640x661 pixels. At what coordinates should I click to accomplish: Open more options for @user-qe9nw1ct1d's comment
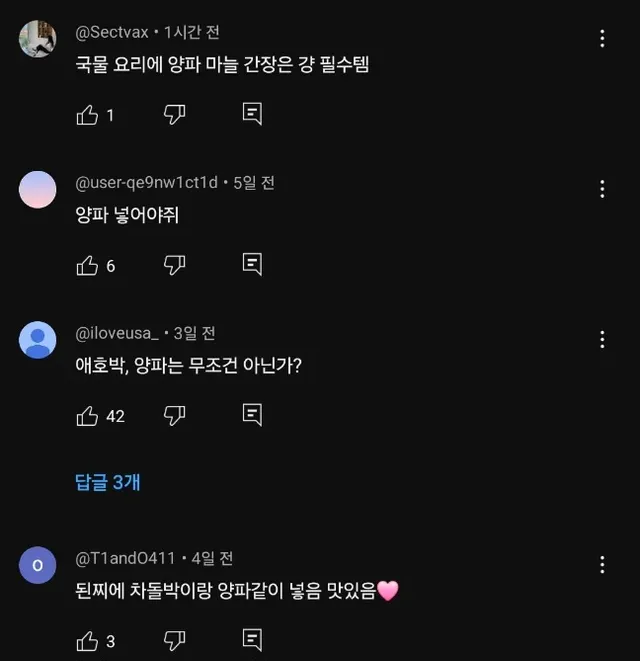[602, 189]
